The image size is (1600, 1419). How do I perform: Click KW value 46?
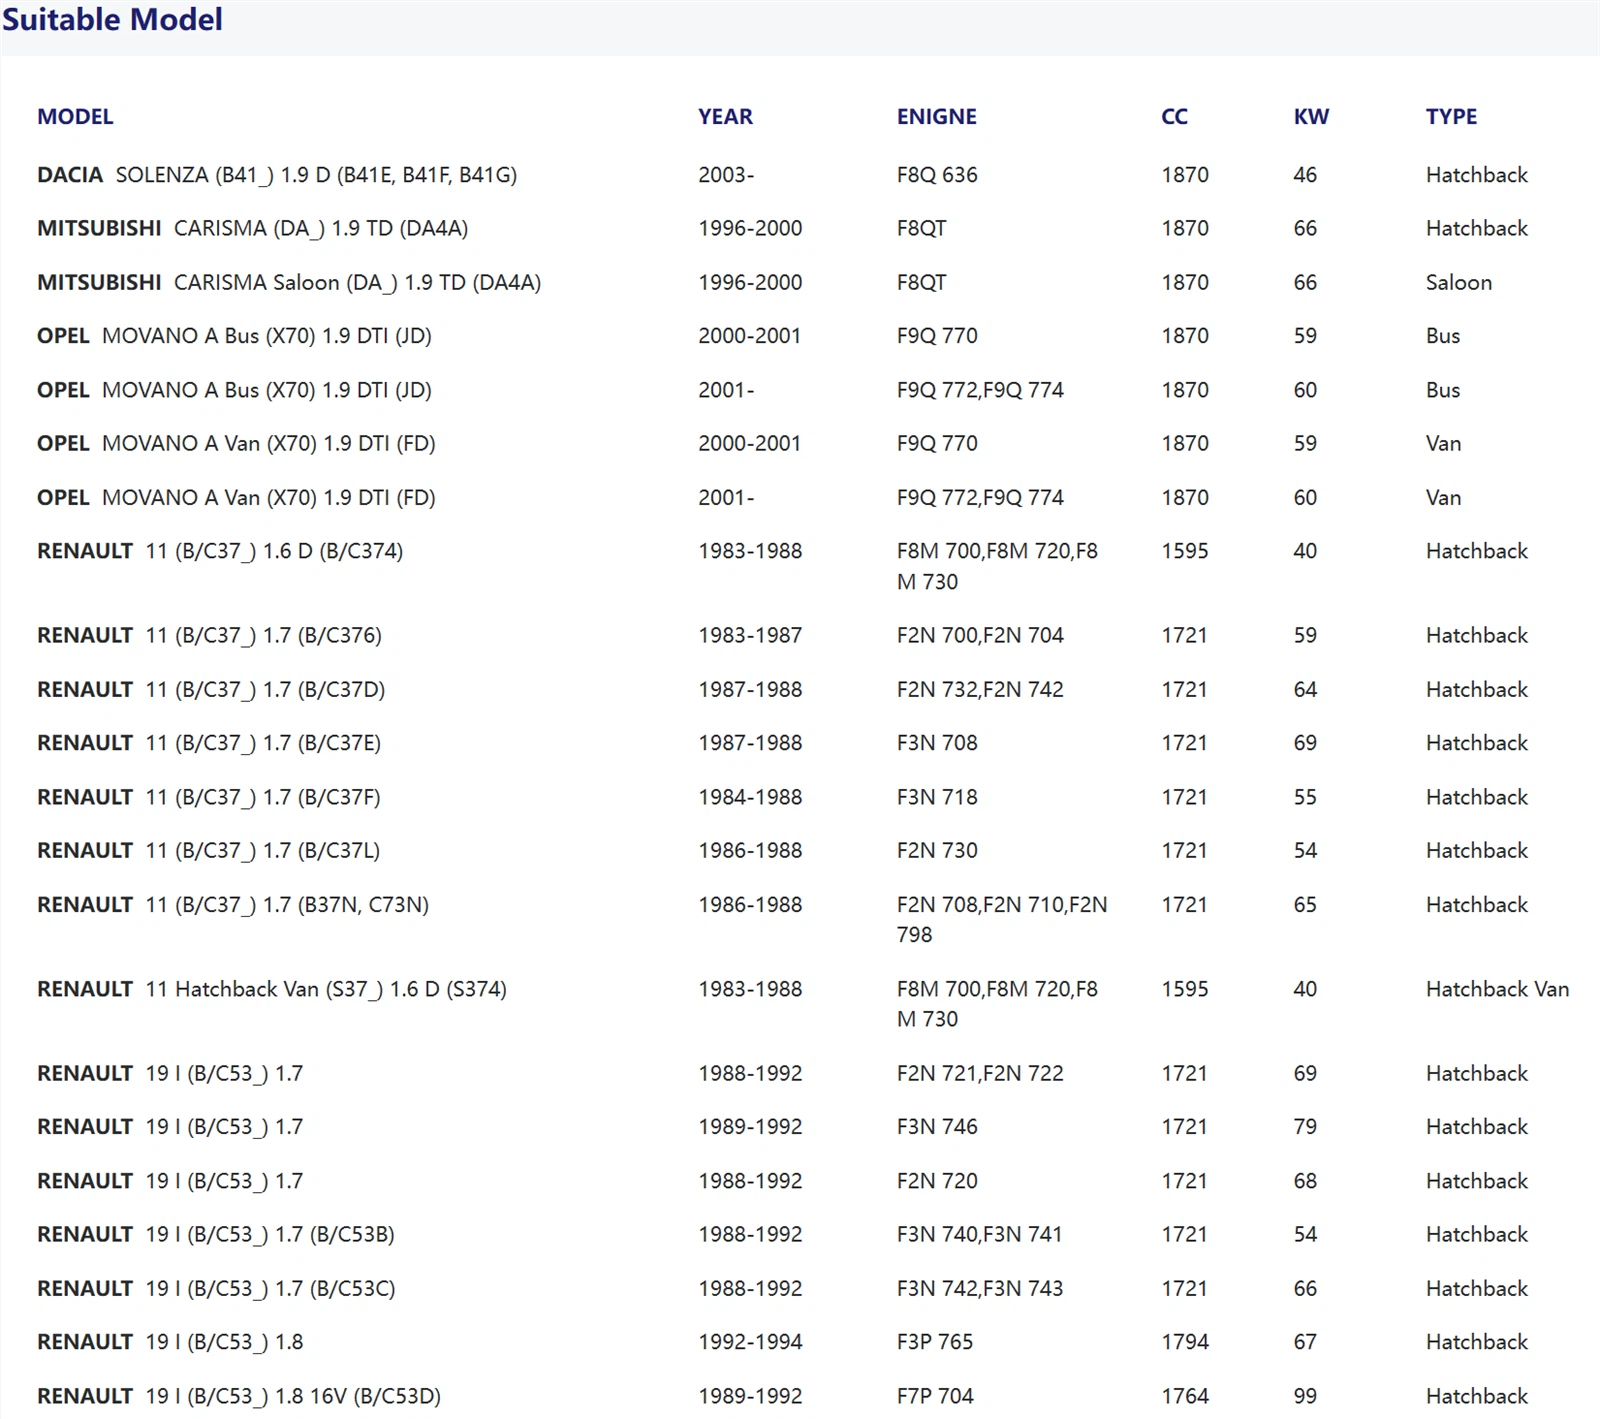(x=1305, y=175)
